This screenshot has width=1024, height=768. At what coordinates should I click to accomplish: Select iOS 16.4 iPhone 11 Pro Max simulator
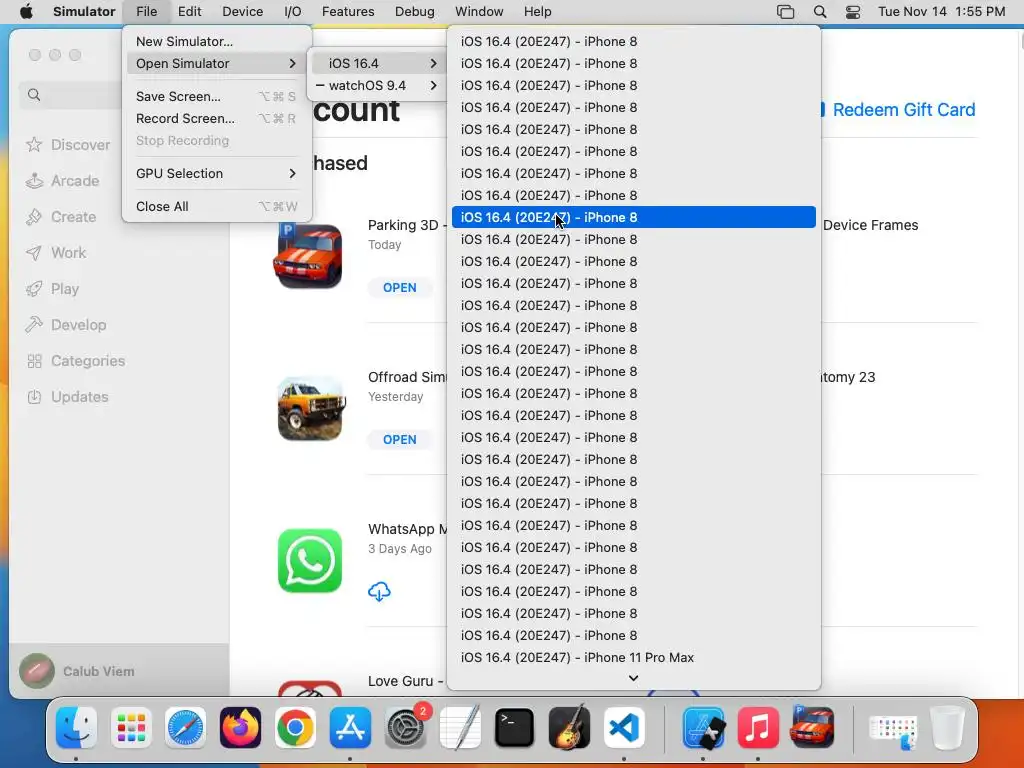[633, 657]
